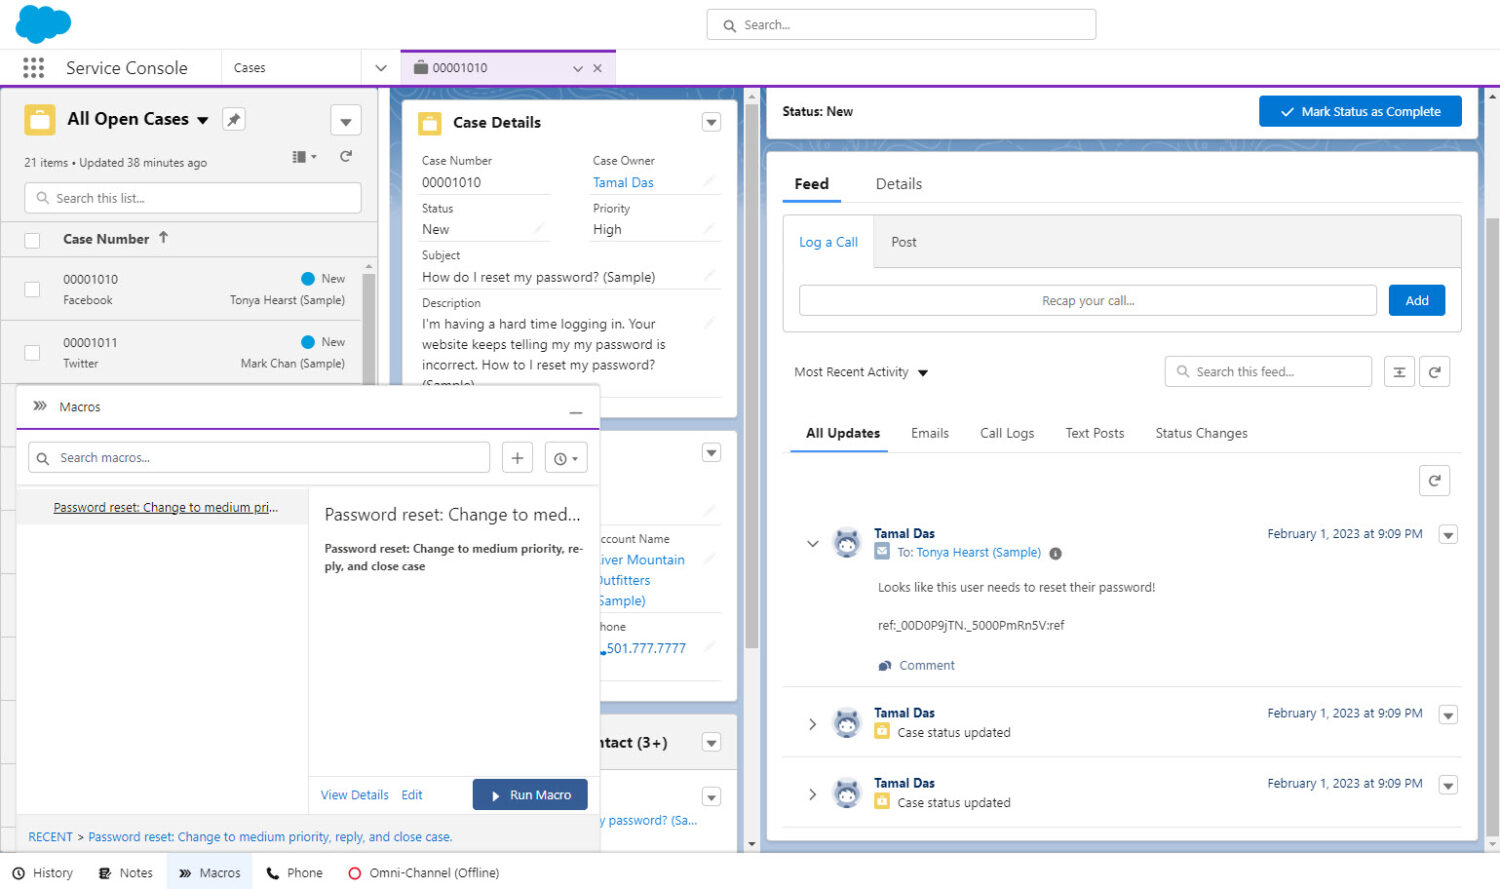Check the box for case 00001010
This screenshot has width=1500, height=889.
[x=32, y=289]
